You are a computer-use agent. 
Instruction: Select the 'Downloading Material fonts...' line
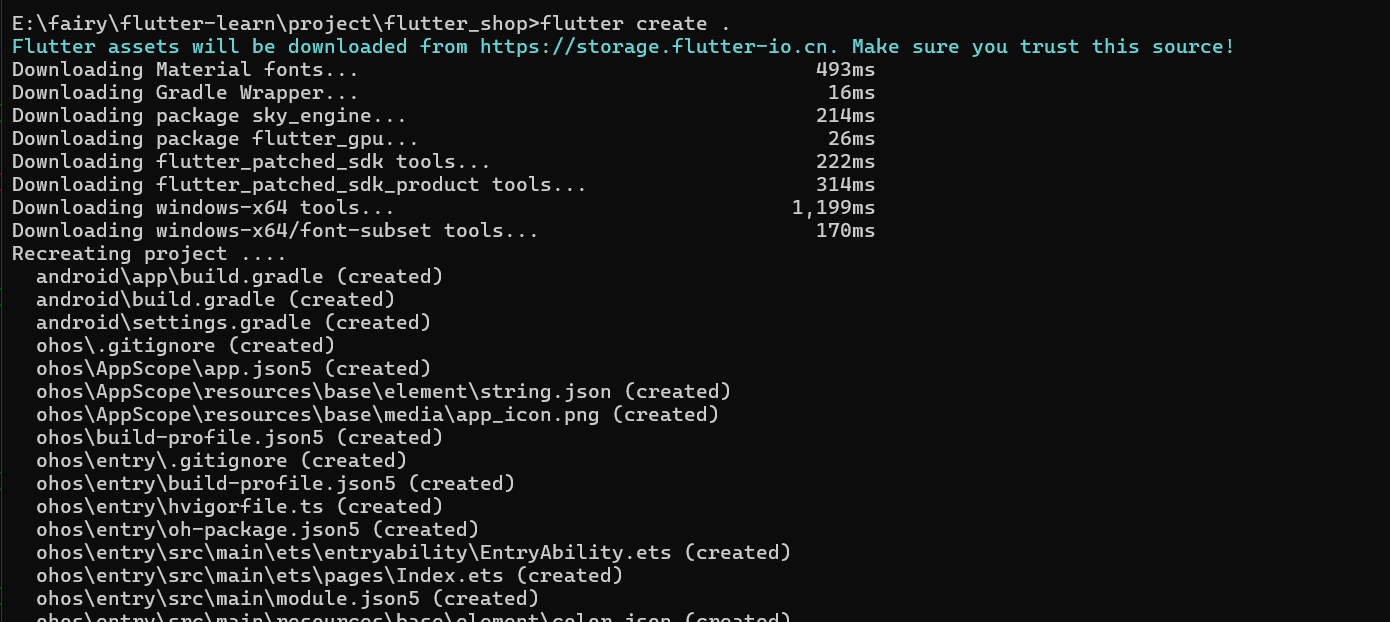(185, 69)
